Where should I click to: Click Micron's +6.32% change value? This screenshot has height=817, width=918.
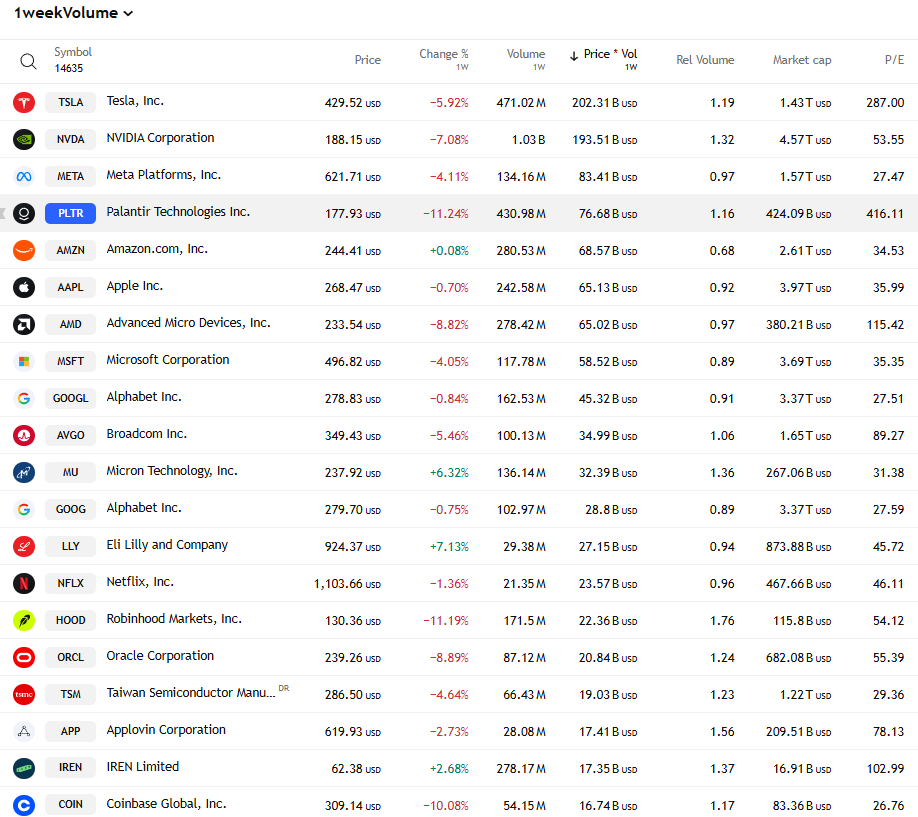click(449, 473)
